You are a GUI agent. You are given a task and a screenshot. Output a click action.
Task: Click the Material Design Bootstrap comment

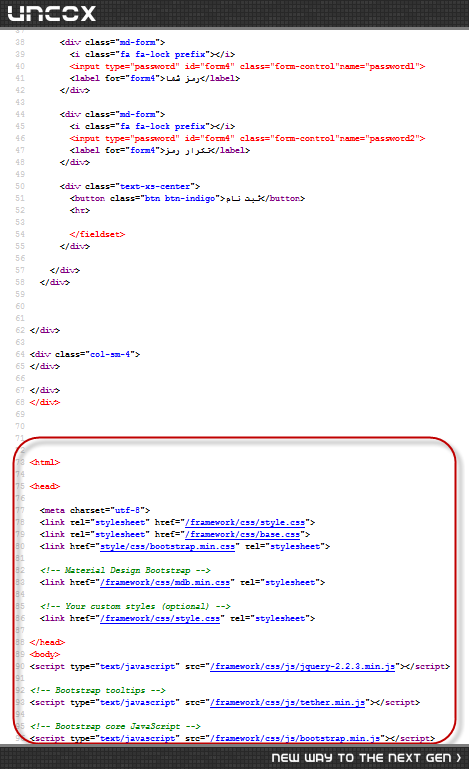pos(125,570)
